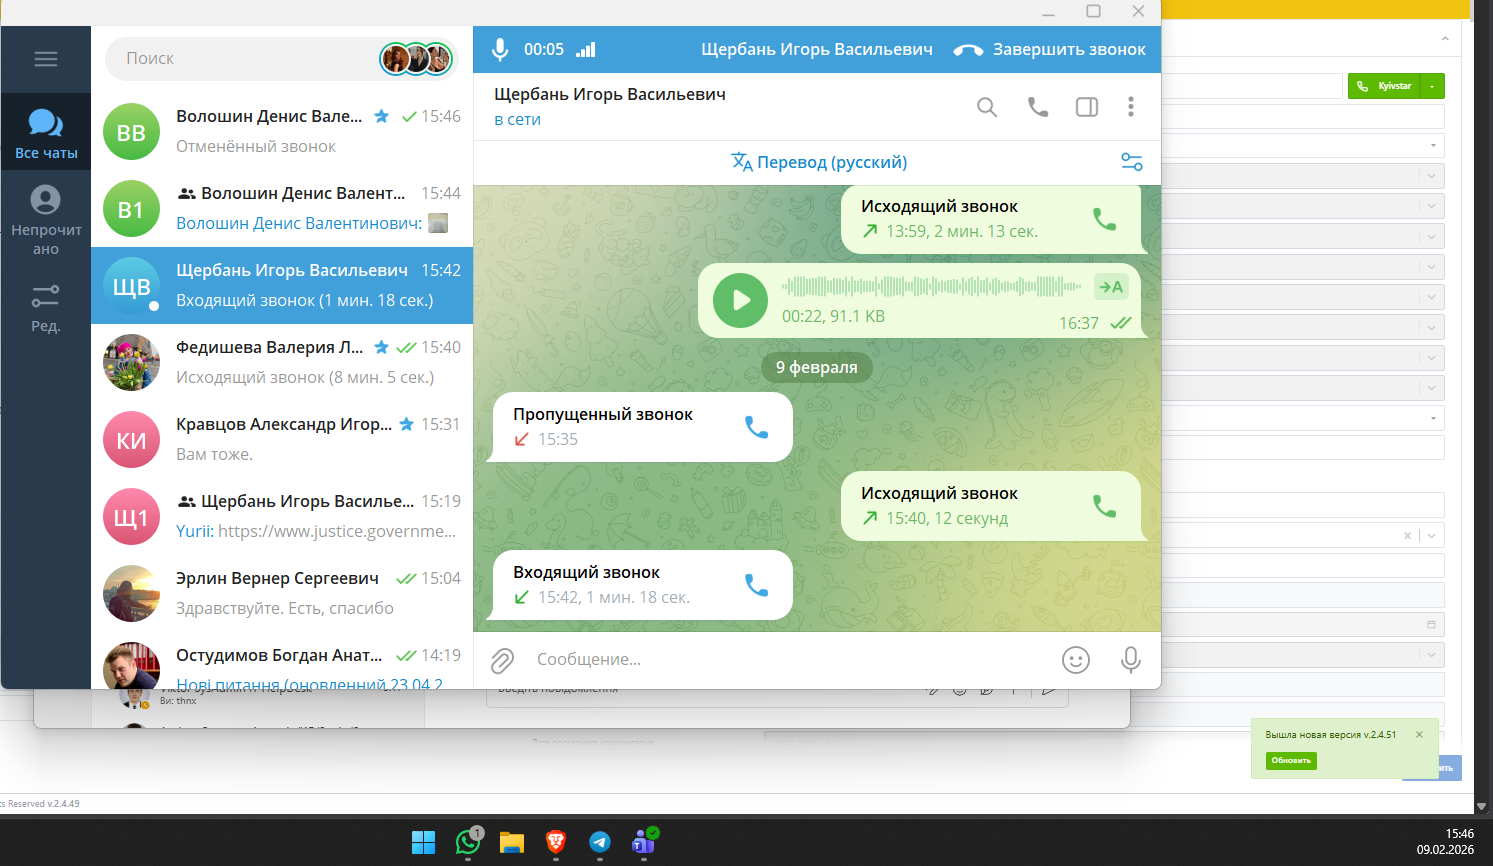Image resolution: width=1493 pixels, height=866 pixels.
Task: Start a voice call from chat header
Action: pos(1038,107)
